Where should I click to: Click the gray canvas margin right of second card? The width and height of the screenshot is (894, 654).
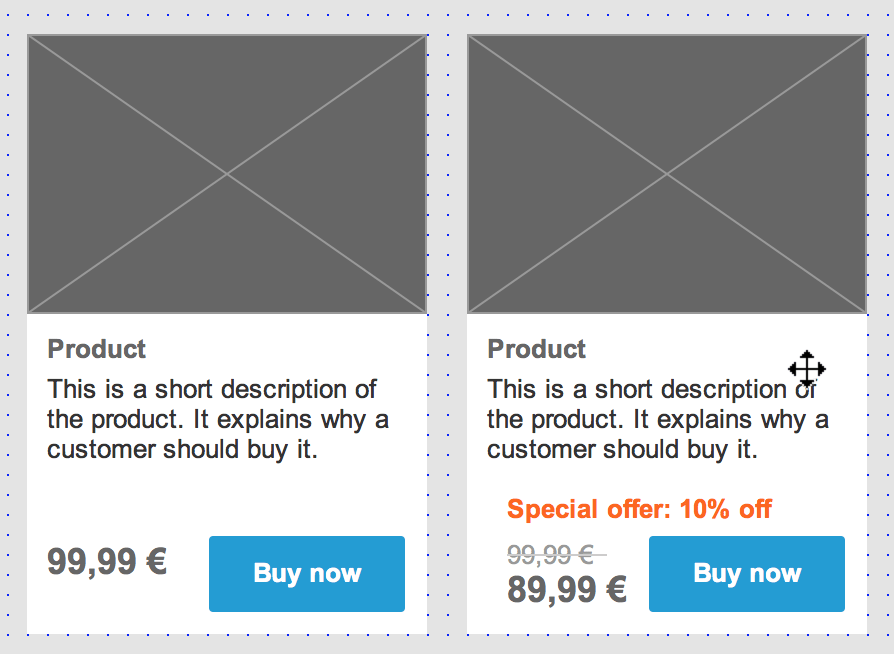pyautogui.click(x=880, y=330)
